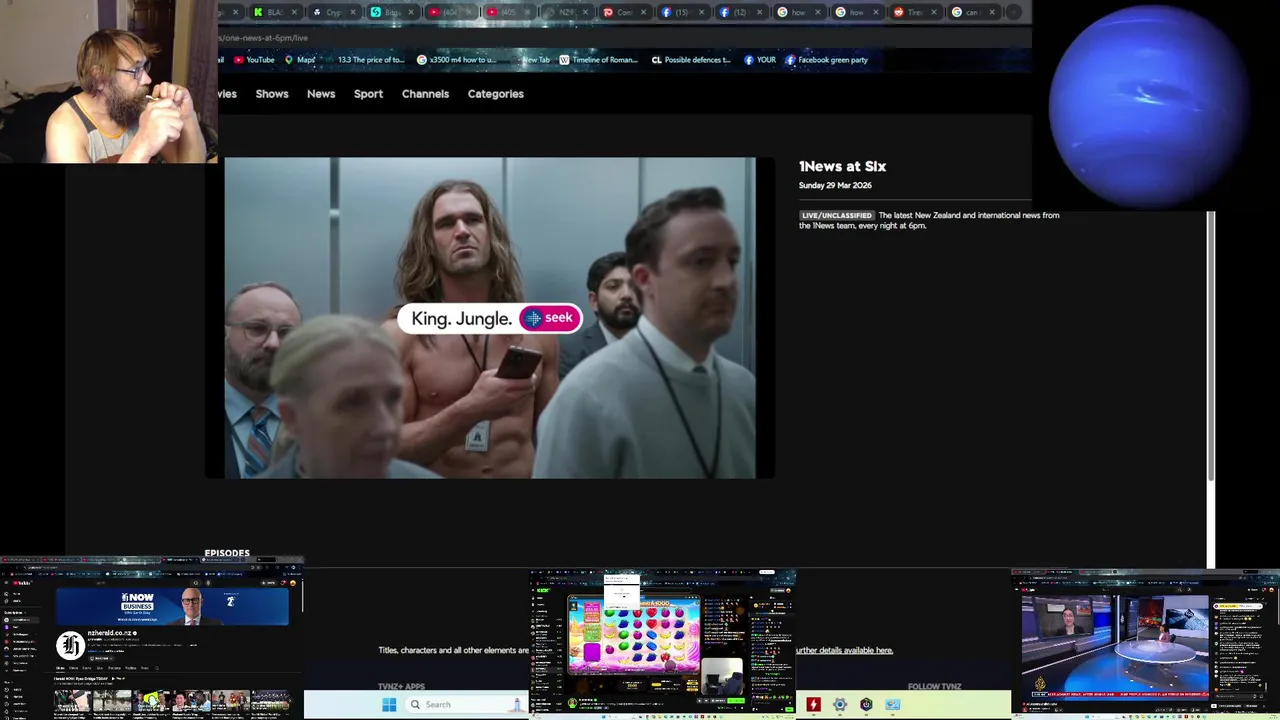Click the Herald logo avatar in YouTube window
The height and width of the screenshot is (720, 1280).
click(69, 645)
